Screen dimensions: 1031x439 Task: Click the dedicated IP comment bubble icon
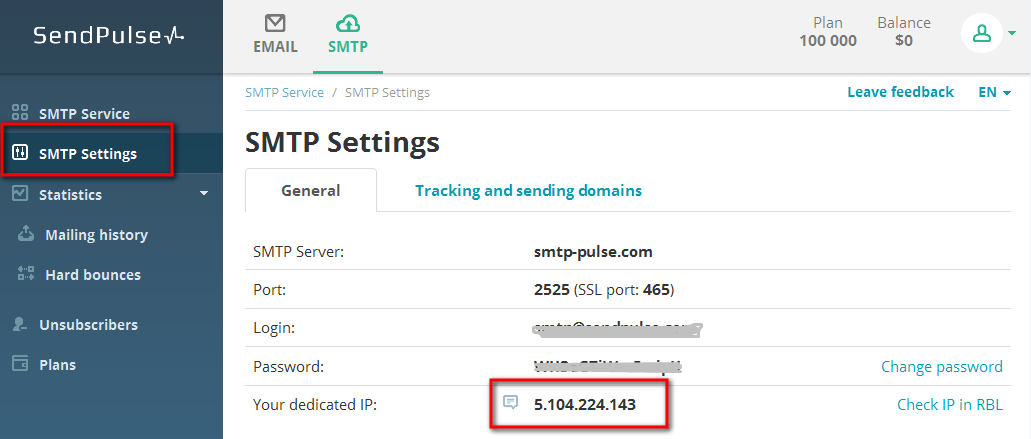510,402
